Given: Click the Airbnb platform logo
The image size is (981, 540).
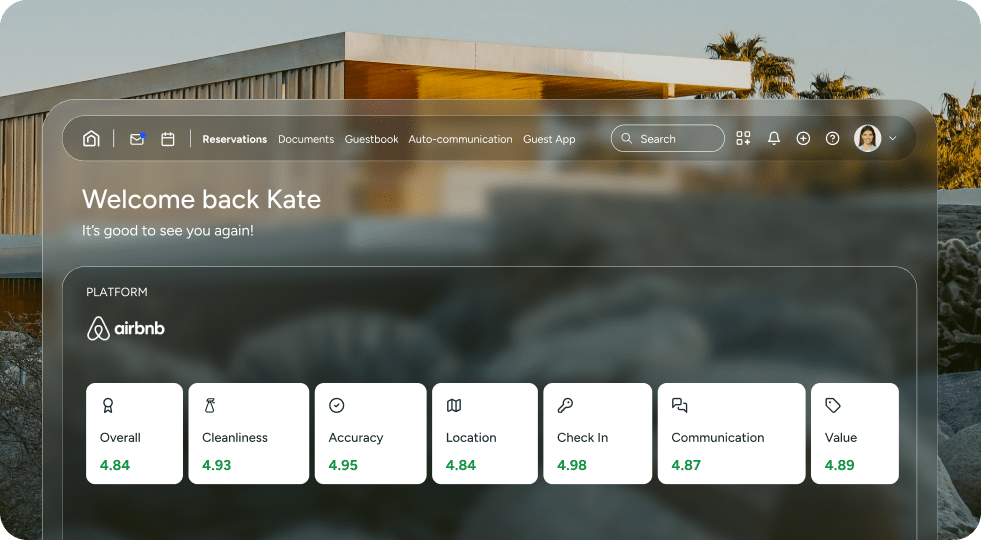Looking at the screenshot, I should coord(126,328).
